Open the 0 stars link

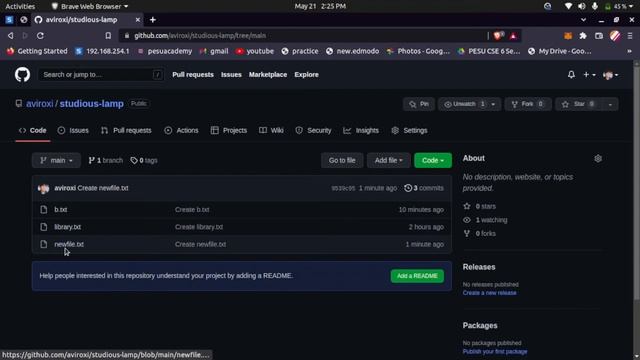point(480,206)
